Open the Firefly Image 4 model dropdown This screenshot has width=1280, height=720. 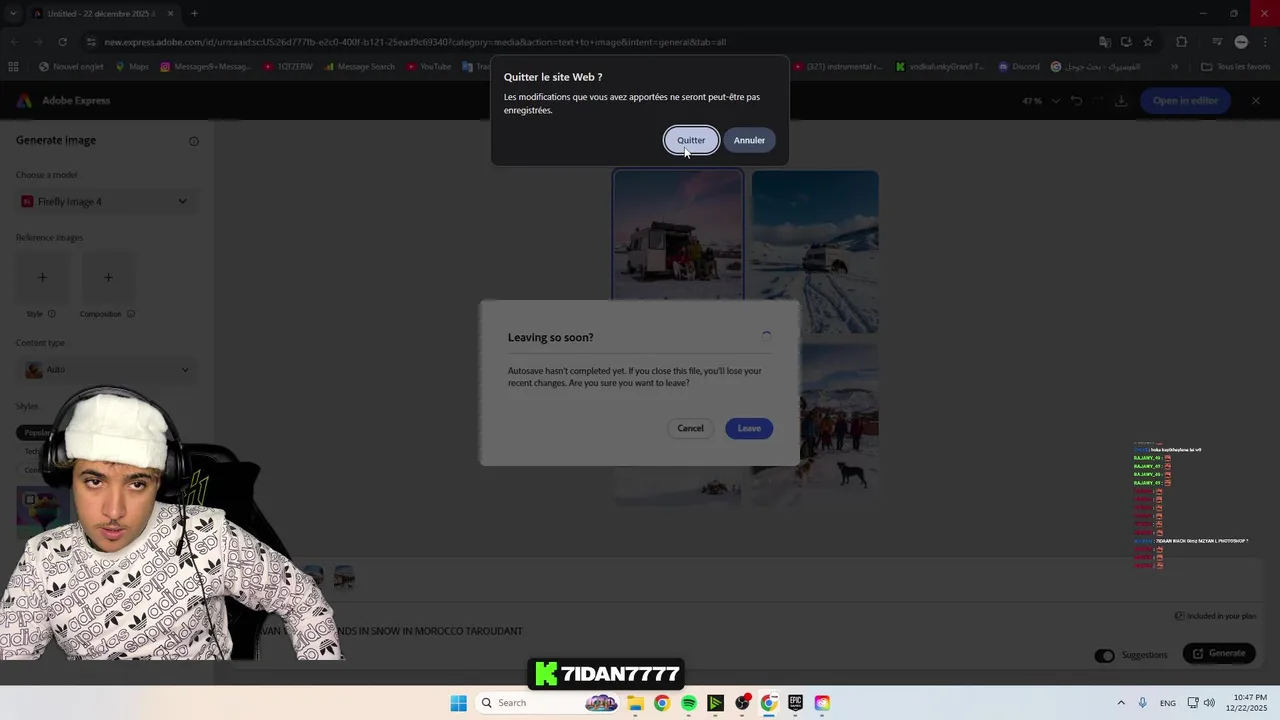click(104, 202)
